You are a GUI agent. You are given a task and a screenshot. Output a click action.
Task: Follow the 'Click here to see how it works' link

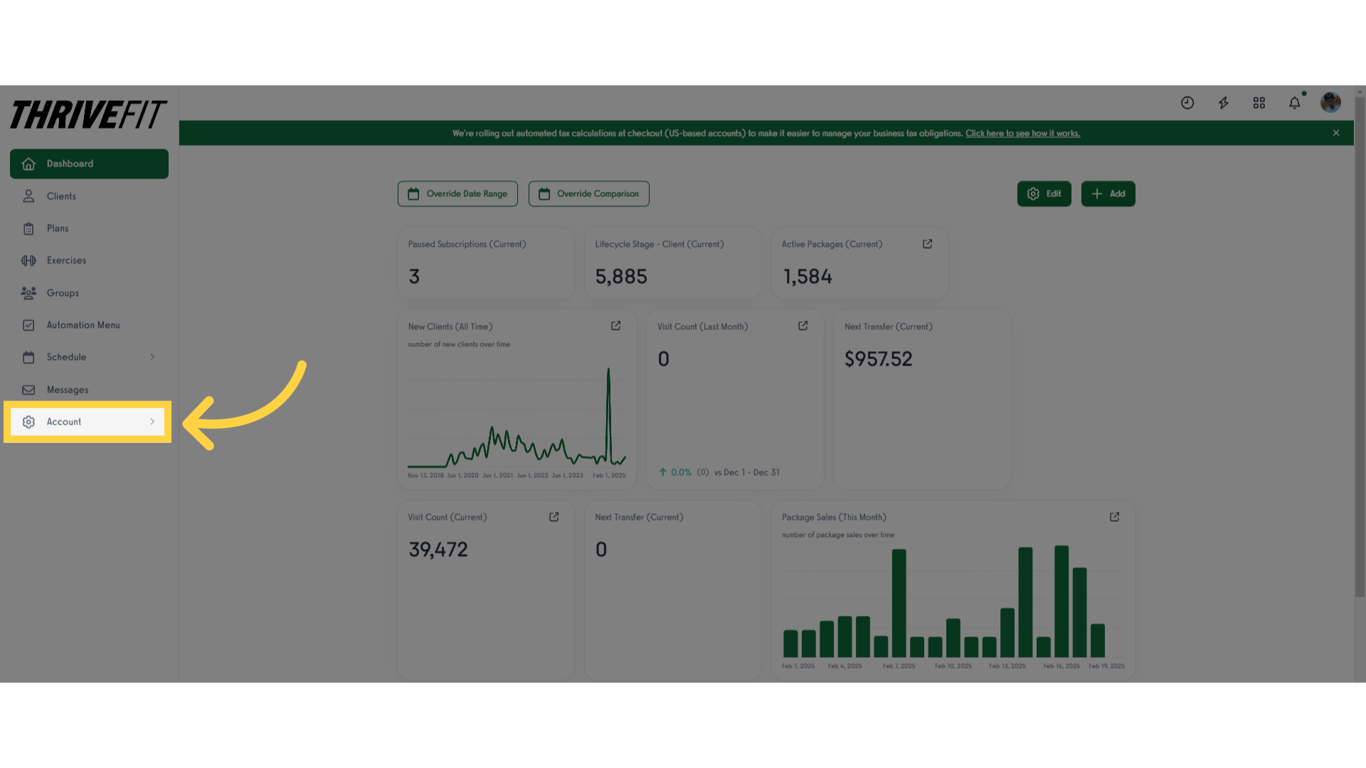point(1023,133)
